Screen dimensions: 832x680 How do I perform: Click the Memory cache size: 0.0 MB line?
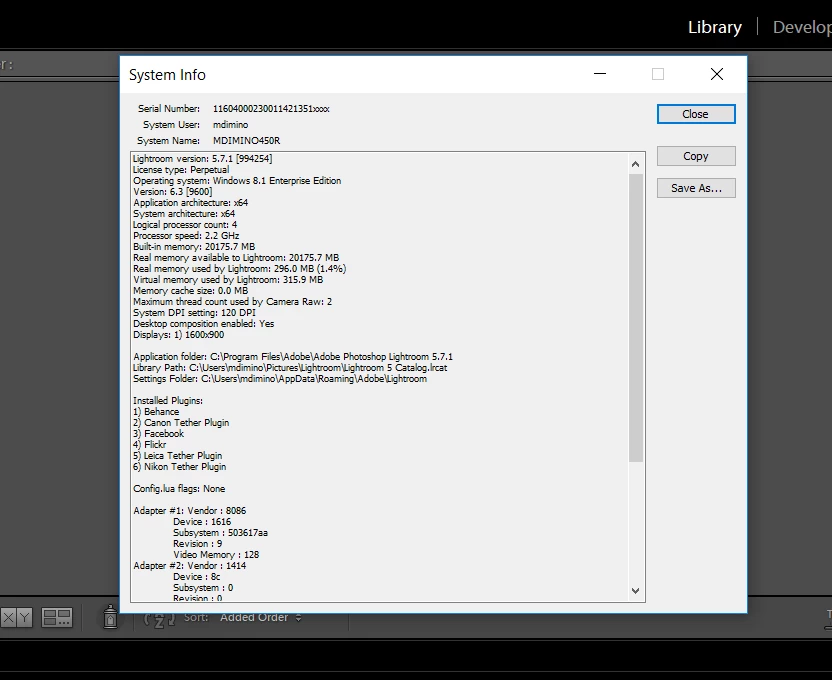pyautogui.click(x=190, y=291)
